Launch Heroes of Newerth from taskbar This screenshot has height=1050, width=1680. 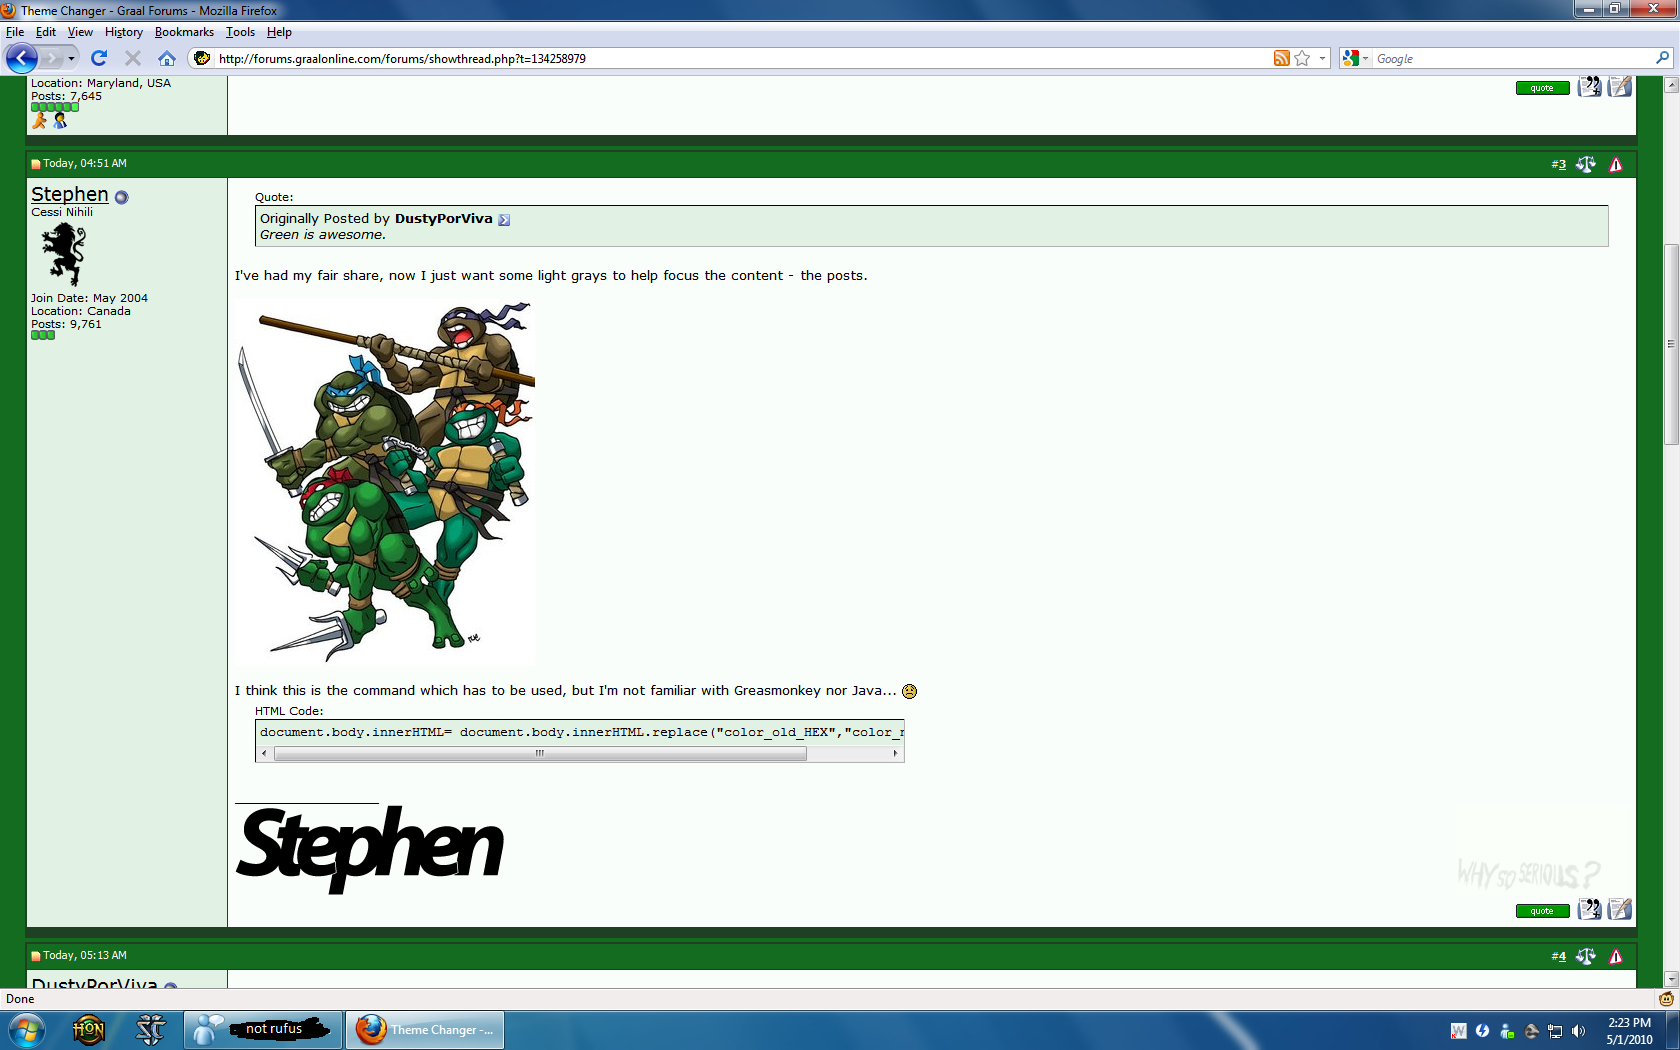coord(88,1029)
